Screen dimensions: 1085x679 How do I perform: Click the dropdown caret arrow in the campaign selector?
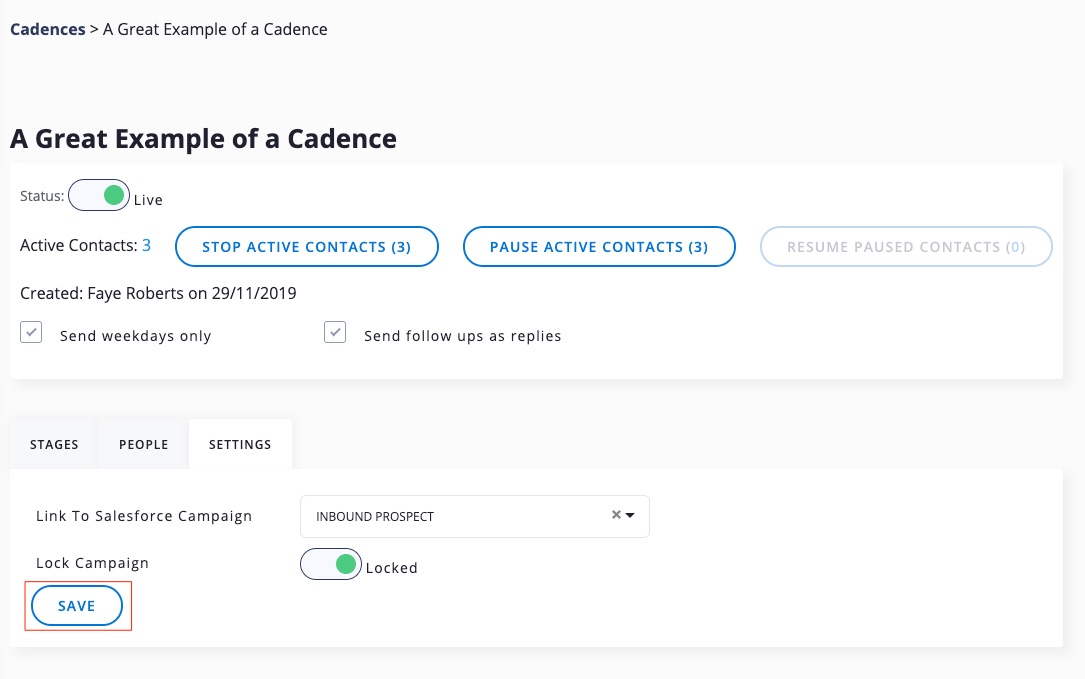pos(630,516)
